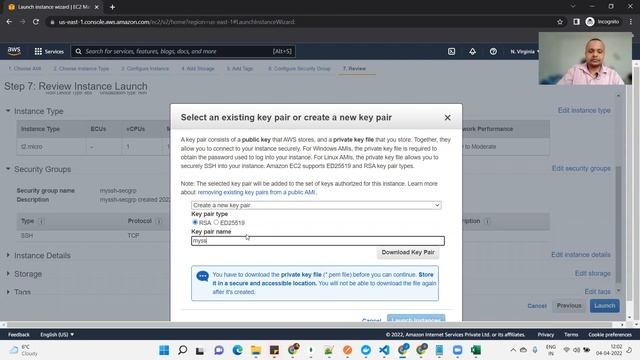Screen dimensions: 640x360
Task: Open File Explorer from taskbar
Action: coord(256,350)
